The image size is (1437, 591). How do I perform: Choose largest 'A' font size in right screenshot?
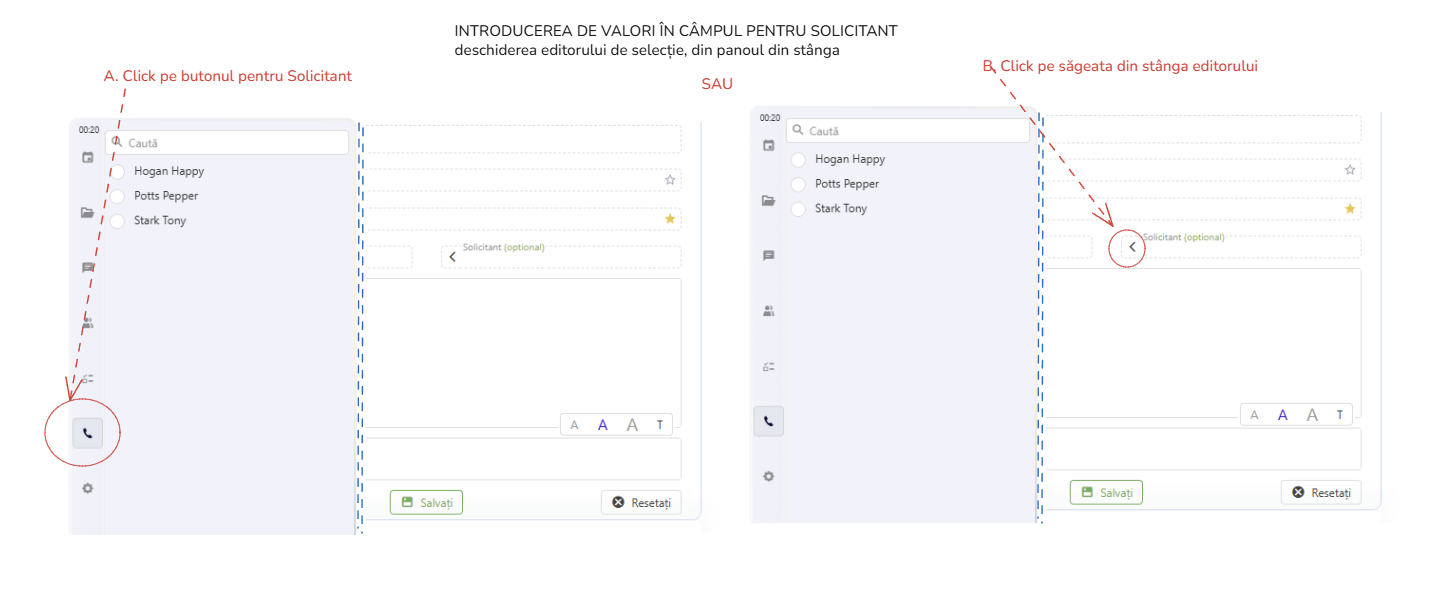click(1312, 415)
